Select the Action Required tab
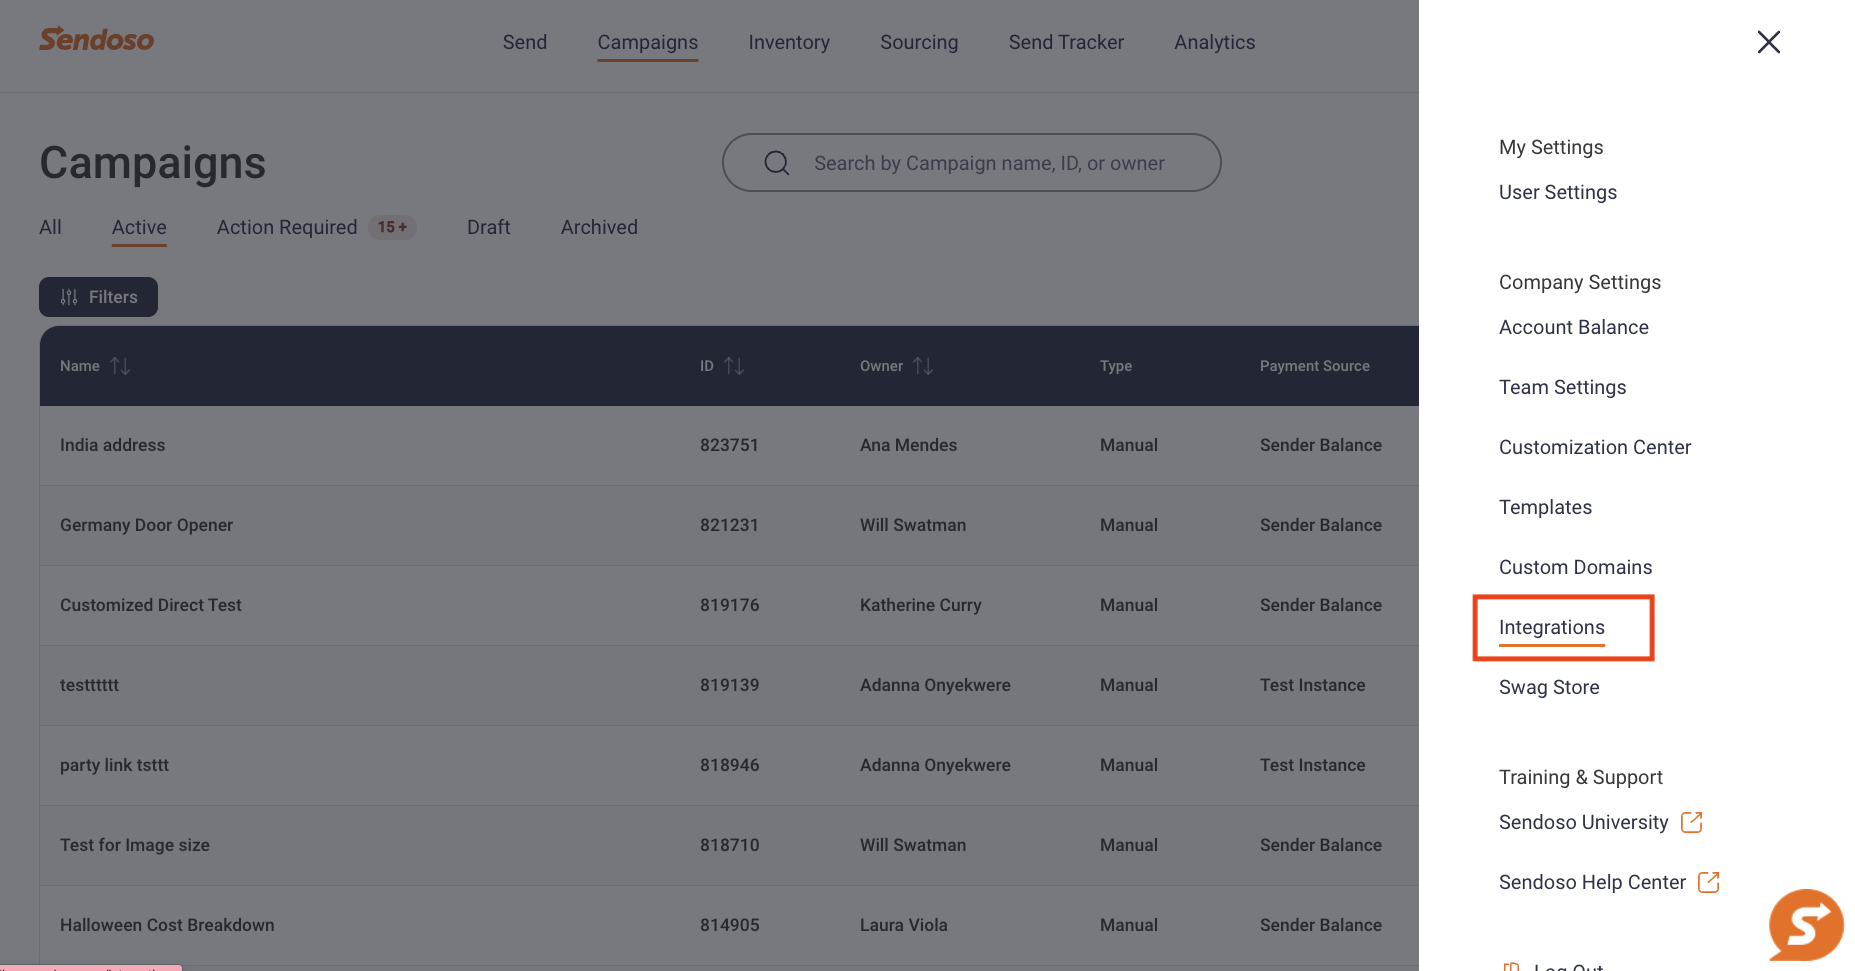Screen dimensions: 1855x971 click(x=287, y=227)
